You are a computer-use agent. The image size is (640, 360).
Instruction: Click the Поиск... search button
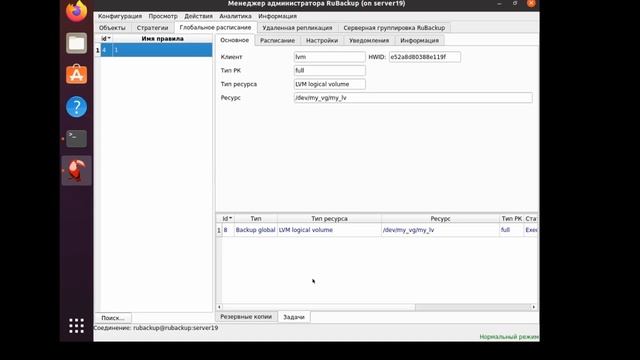(113, 318)
